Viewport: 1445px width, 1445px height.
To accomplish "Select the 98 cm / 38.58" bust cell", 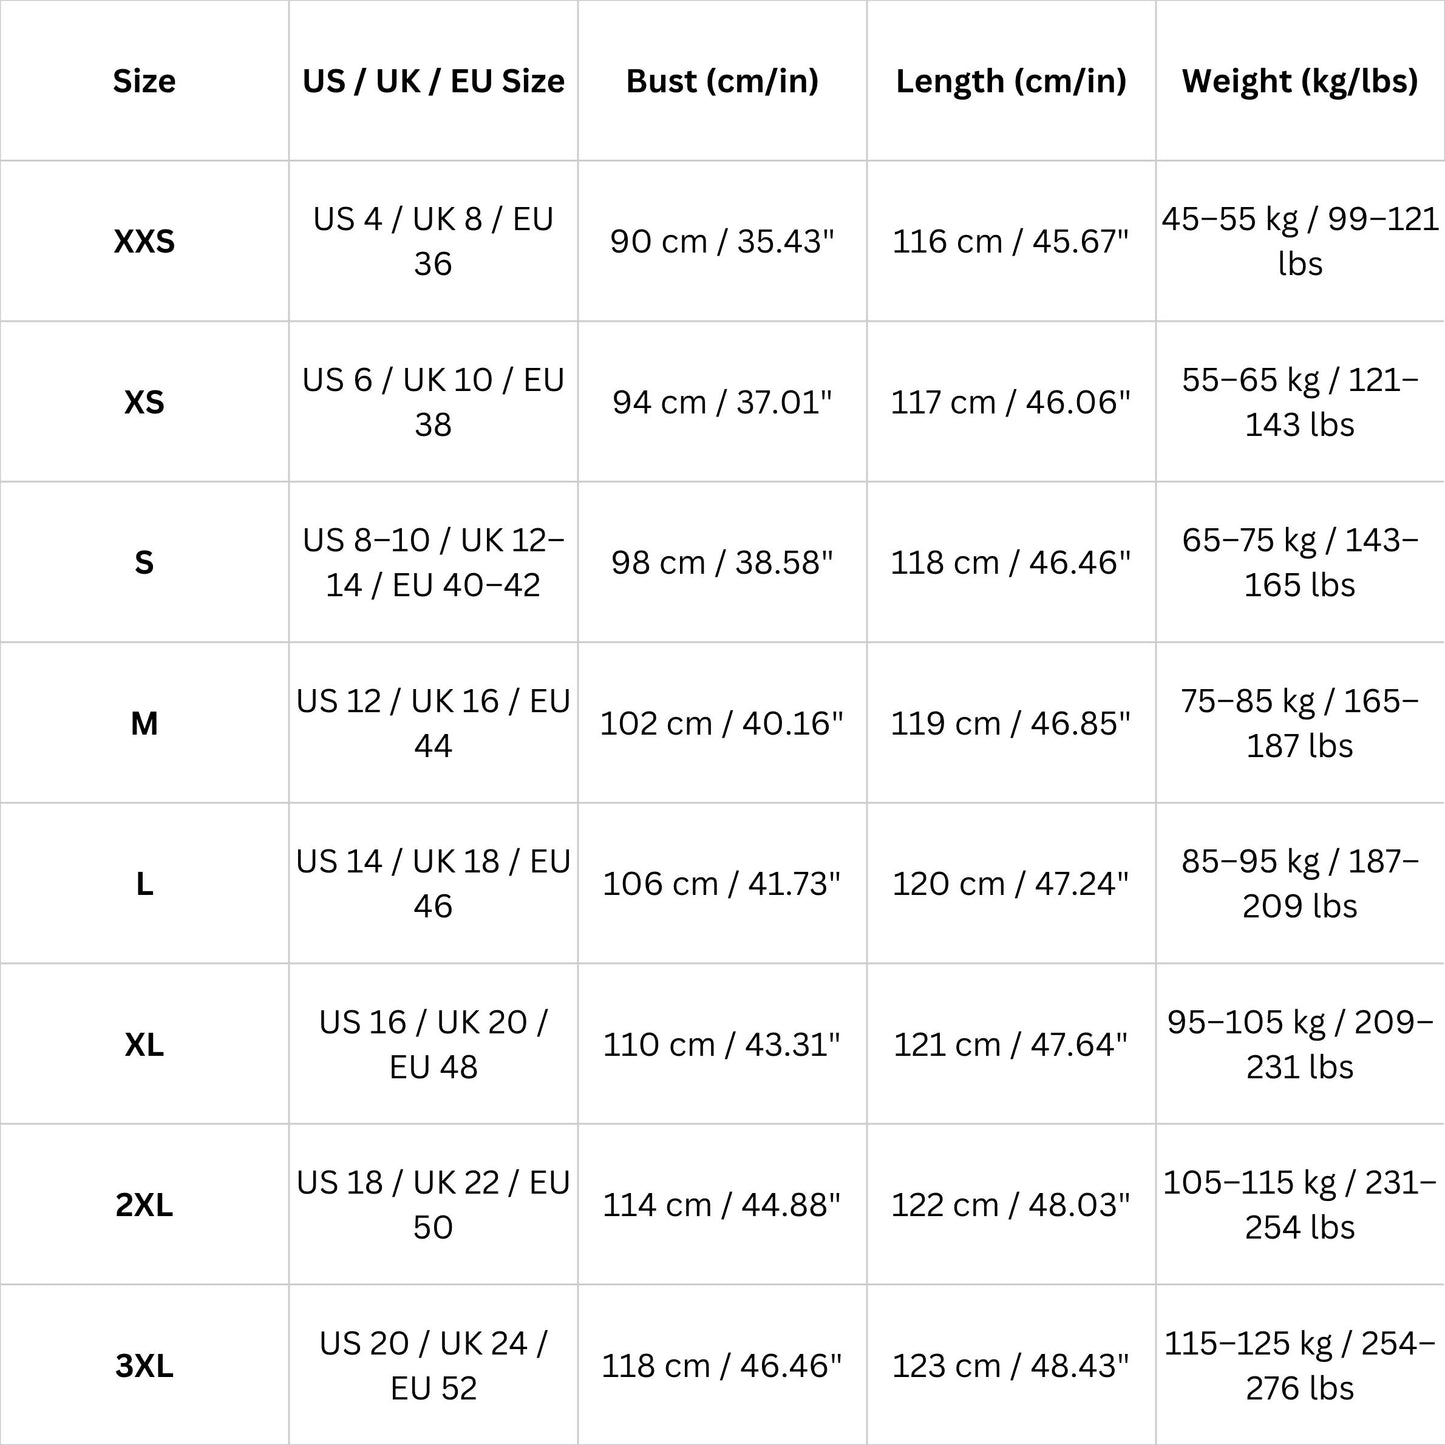I will tap(722, 563).
